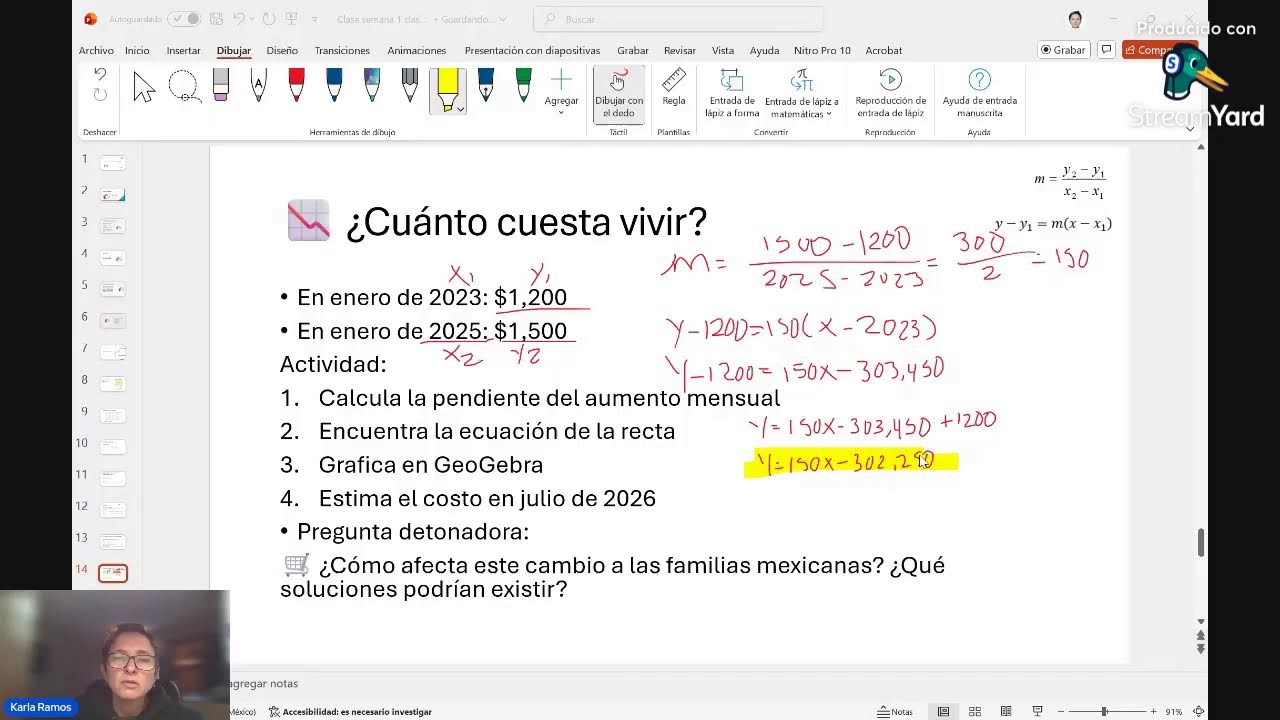This screenshot has height=720, width=1280.
Task: Click Accesibilidad: es necesario investigar
Action: [x=350, y=712]
